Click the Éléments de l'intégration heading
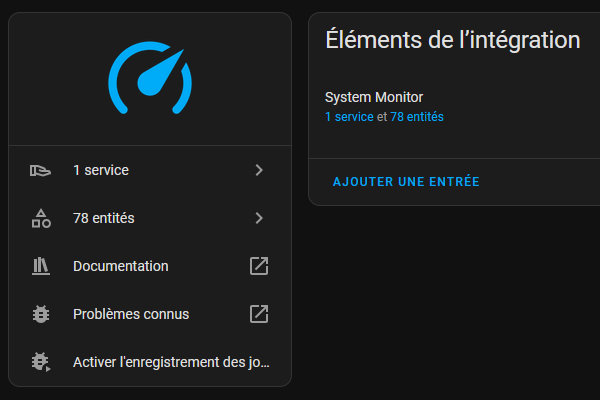Image resolution: width=600 pixels, height=400 pixels. click(x=453, y=40)
